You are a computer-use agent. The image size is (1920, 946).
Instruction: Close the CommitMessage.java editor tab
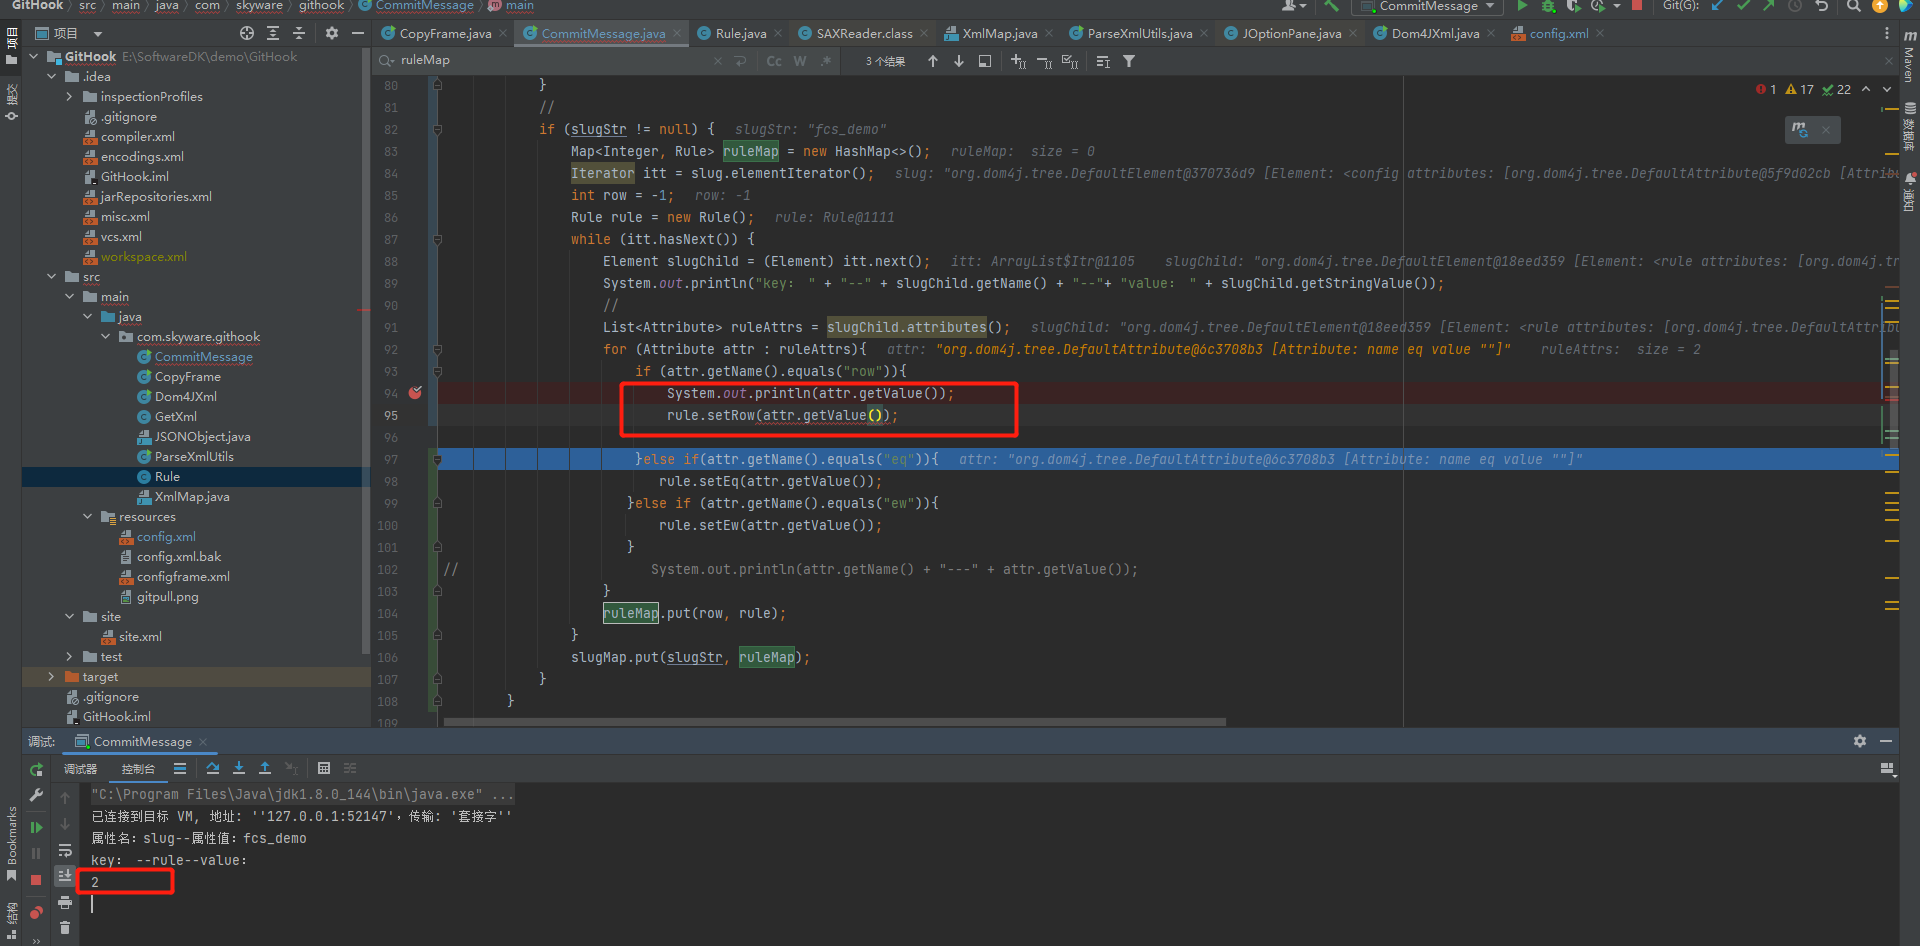tap(677, 33)
